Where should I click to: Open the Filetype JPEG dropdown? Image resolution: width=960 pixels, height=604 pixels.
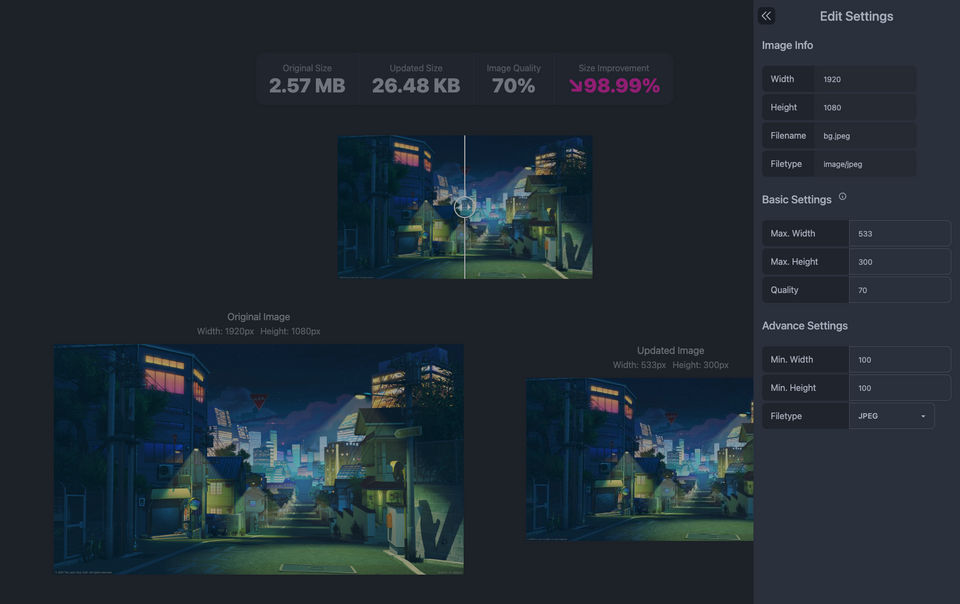pyautogui.click(x=891, y=416)
